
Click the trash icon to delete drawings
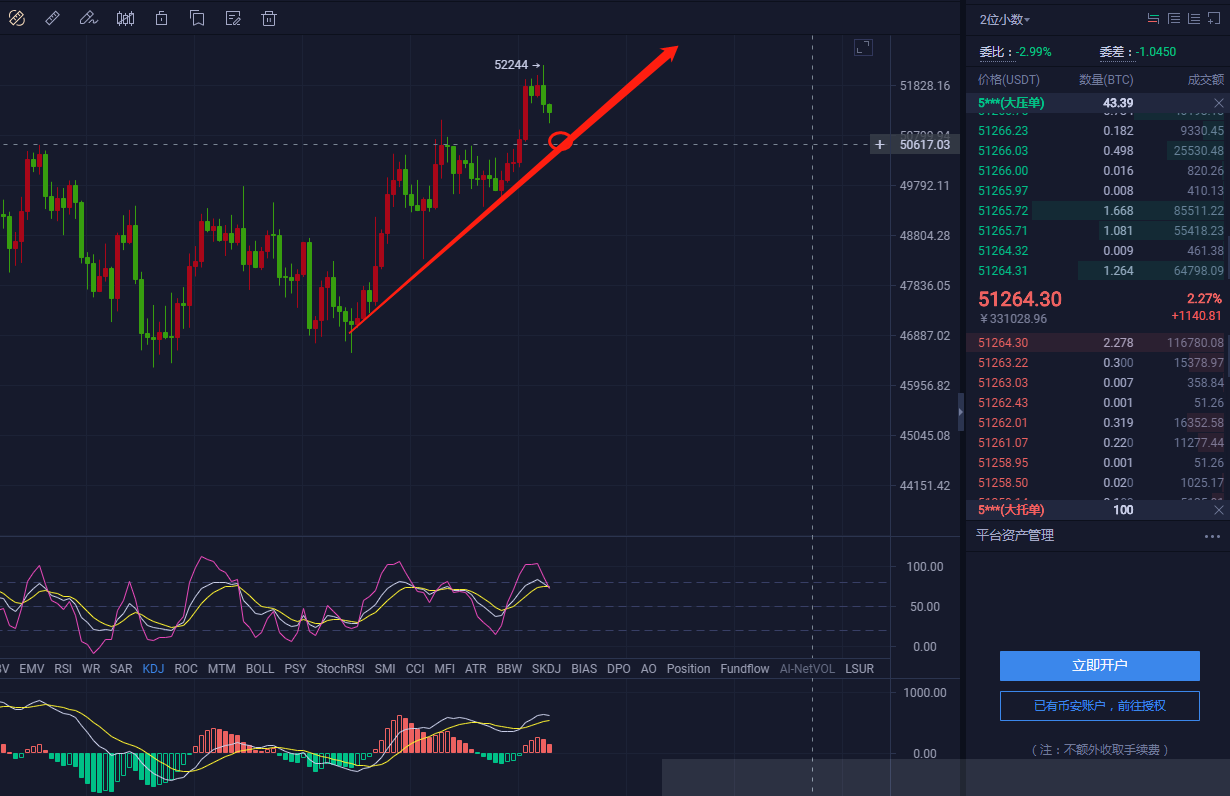(x=268, y=18)
